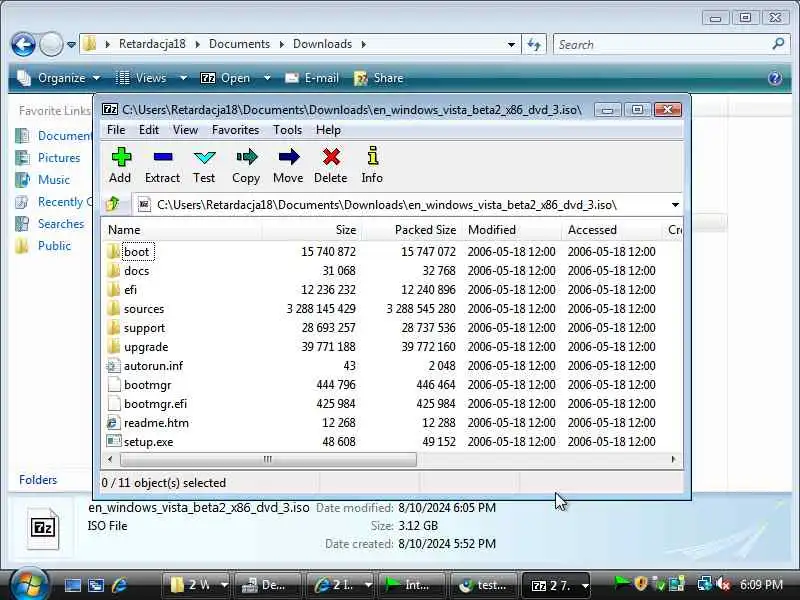Select the sources folder
This screenshot has width=800, height=600.
pos(143,309)
